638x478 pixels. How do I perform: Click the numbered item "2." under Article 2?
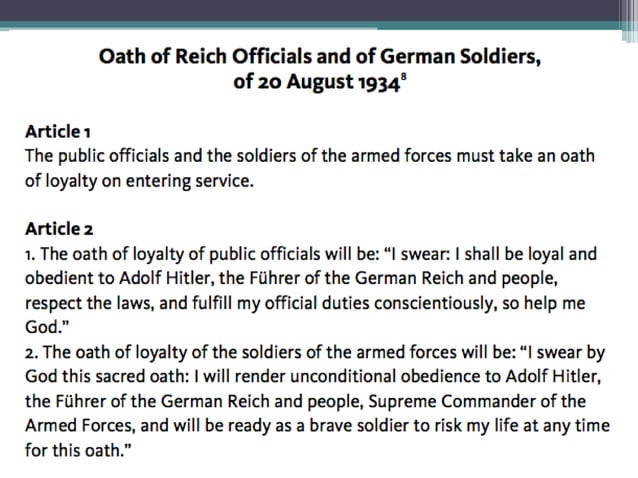click(x=32, y=353)
